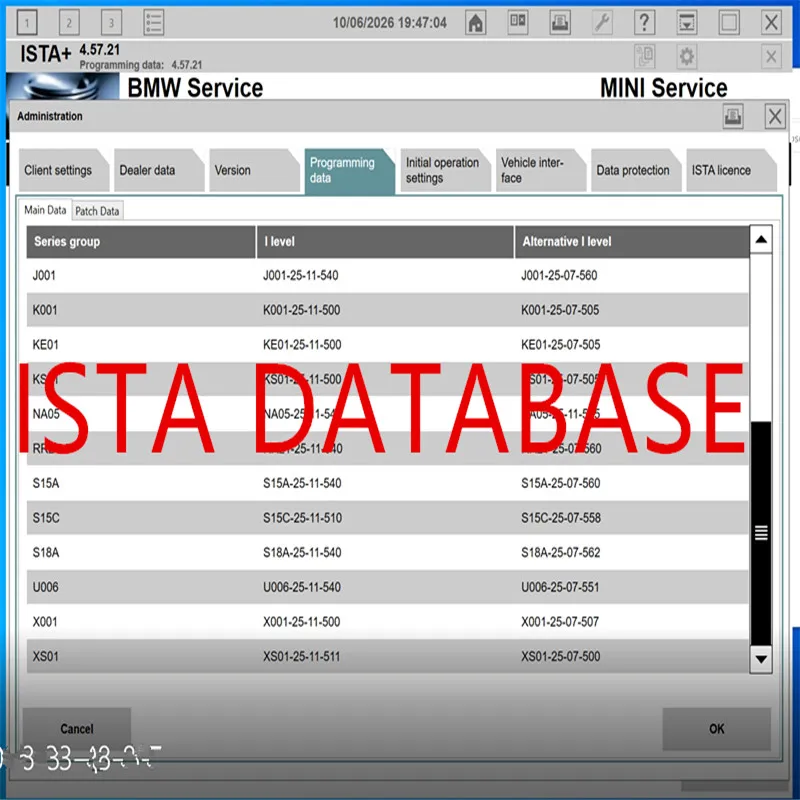Select the Main Data sub-tab
Viewport: 800px width, 800px height.
[45, 210]
